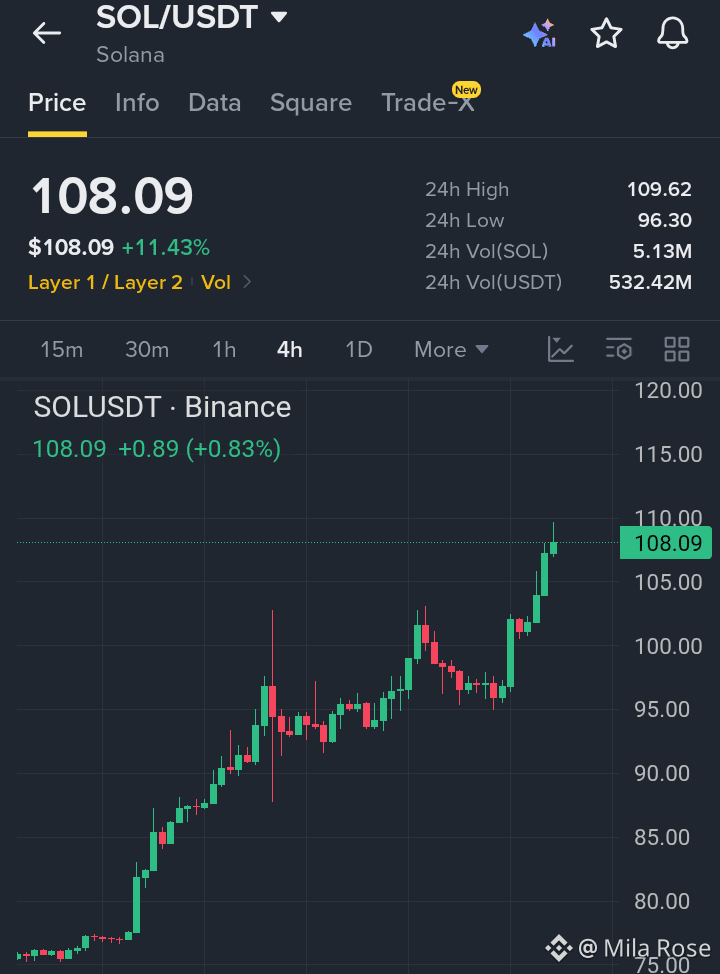
Task: Switch to the Square tab
Action: [311, 102]
